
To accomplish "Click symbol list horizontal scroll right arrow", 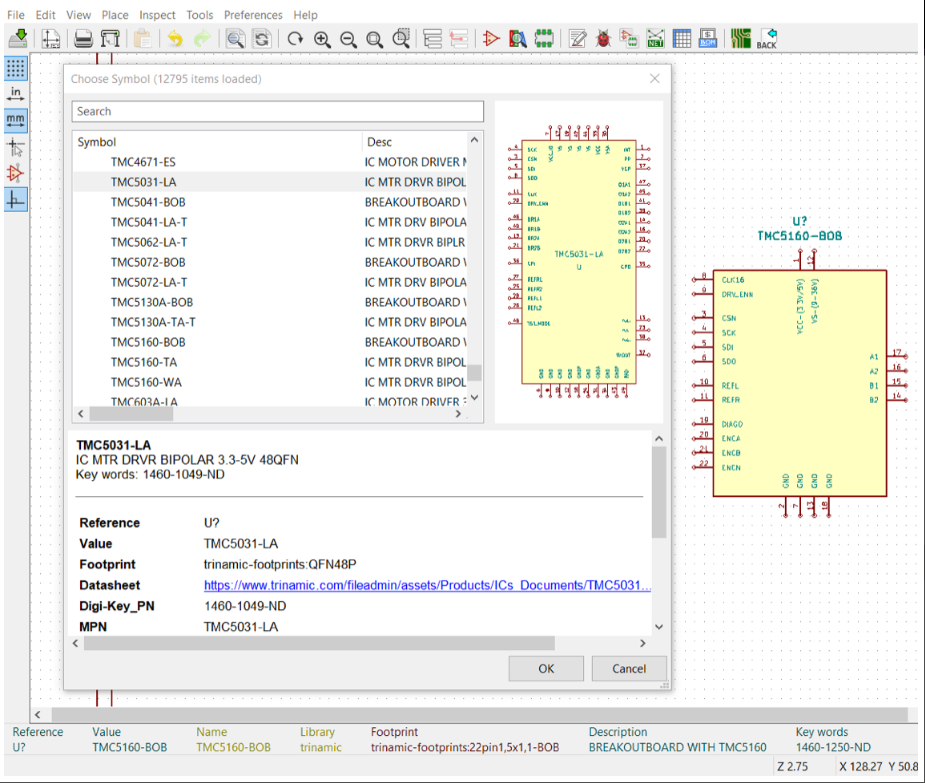I will pos(458,414).
